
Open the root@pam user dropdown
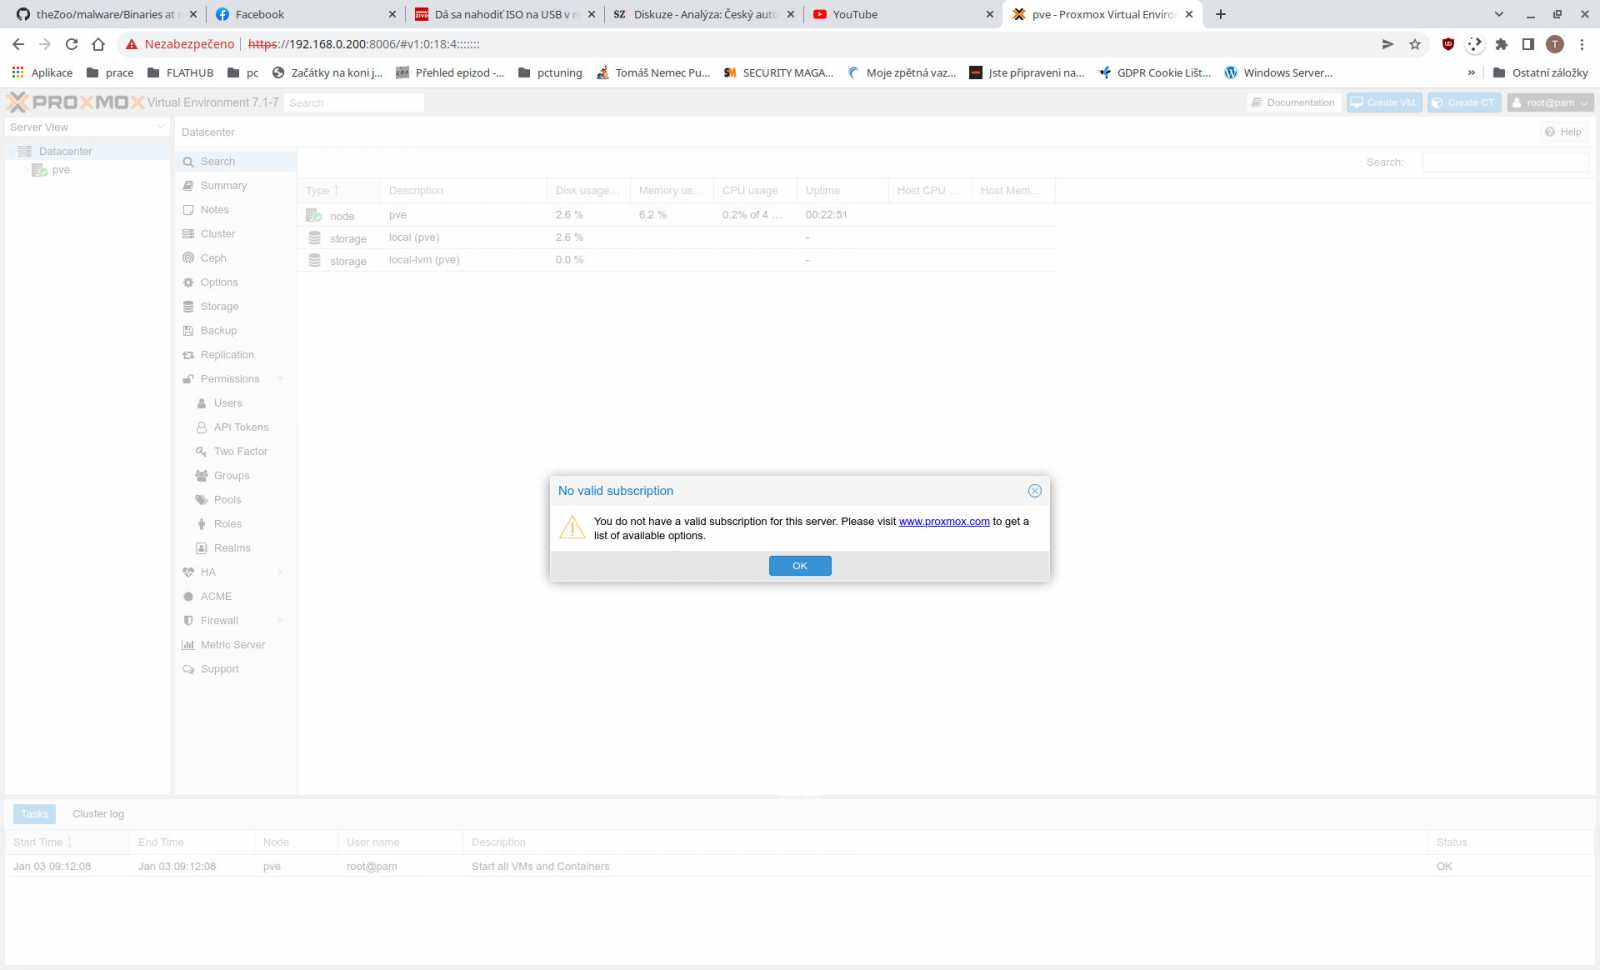pos(1550,103)
